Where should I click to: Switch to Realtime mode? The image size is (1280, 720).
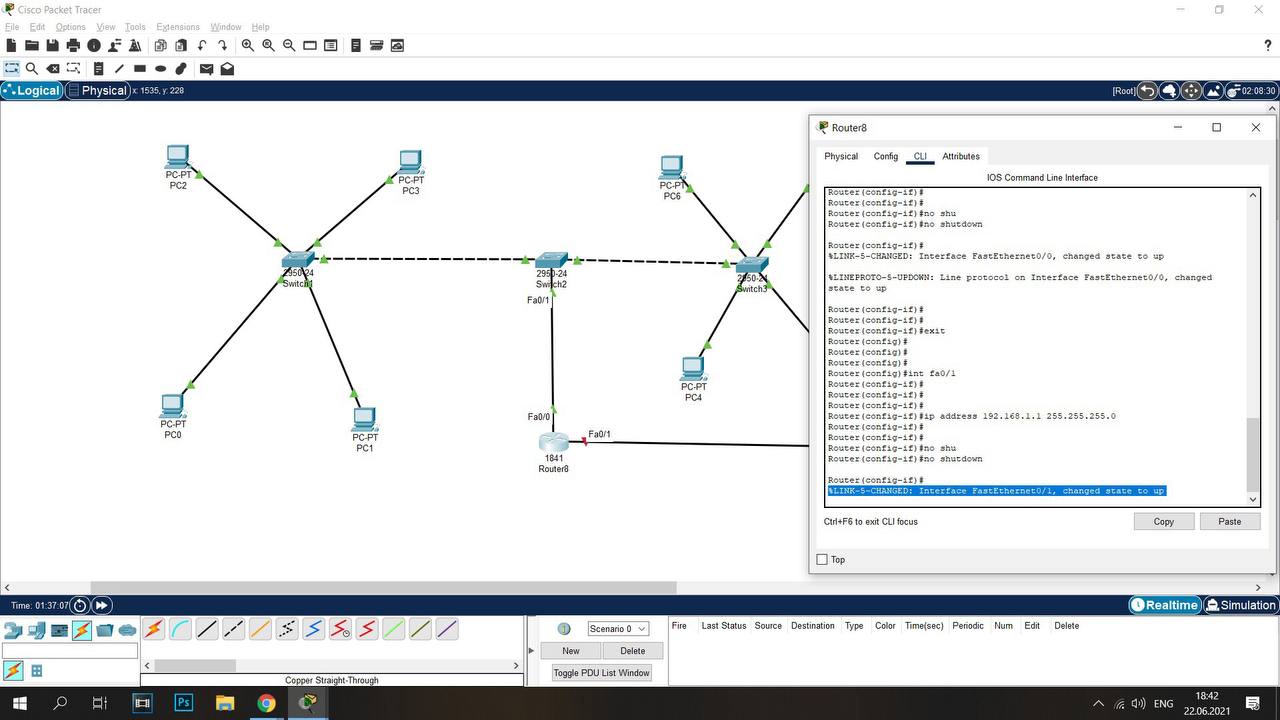(1164, 605)
